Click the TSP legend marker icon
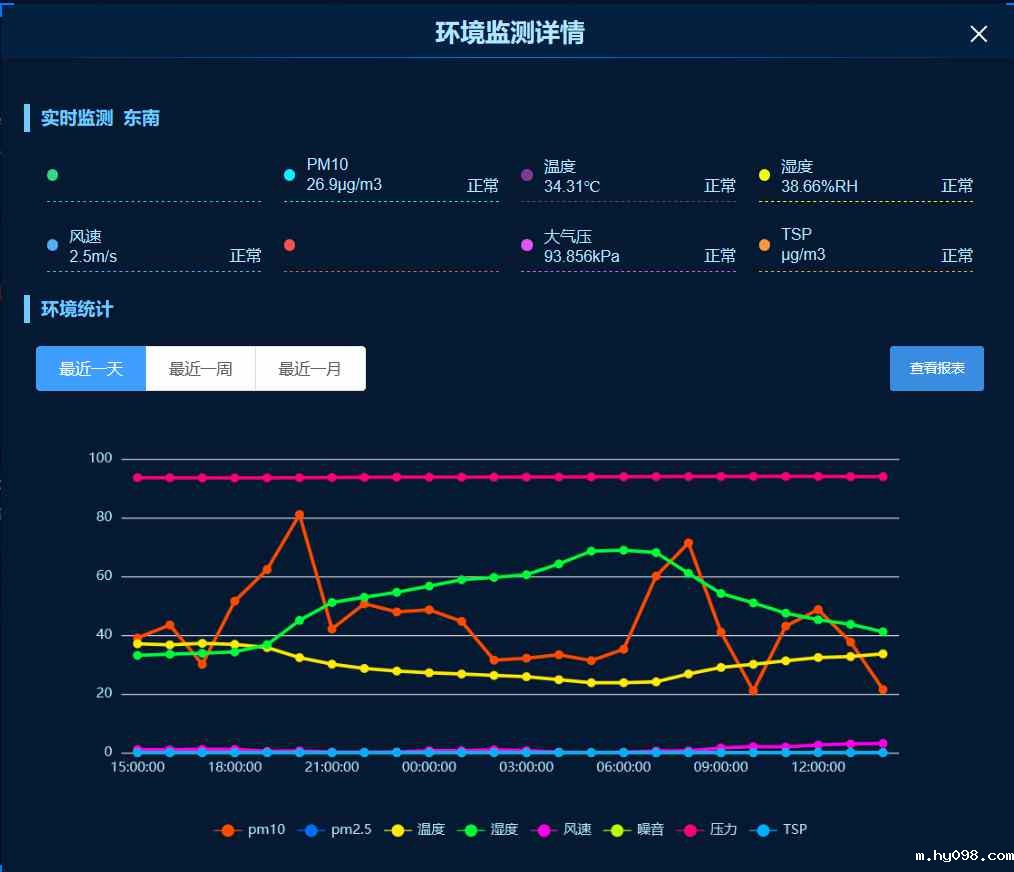1014x872 pixels. click(x=762, y=829)
